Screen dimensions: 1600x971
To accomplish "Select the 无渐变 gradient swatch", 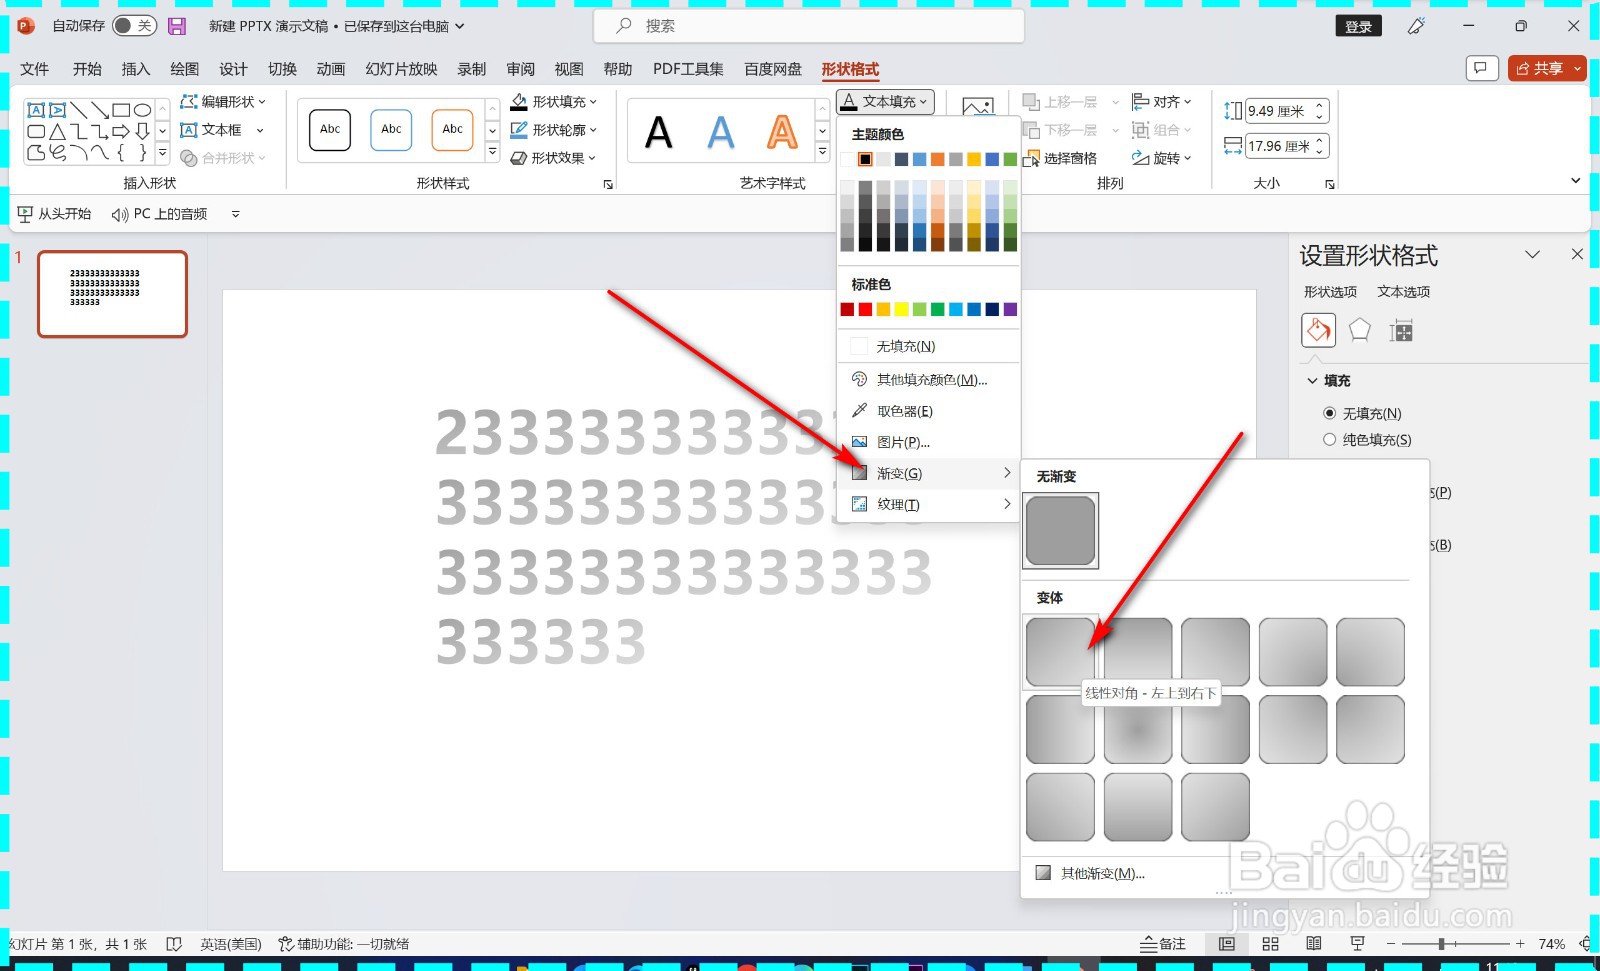I will [1060, 531].
